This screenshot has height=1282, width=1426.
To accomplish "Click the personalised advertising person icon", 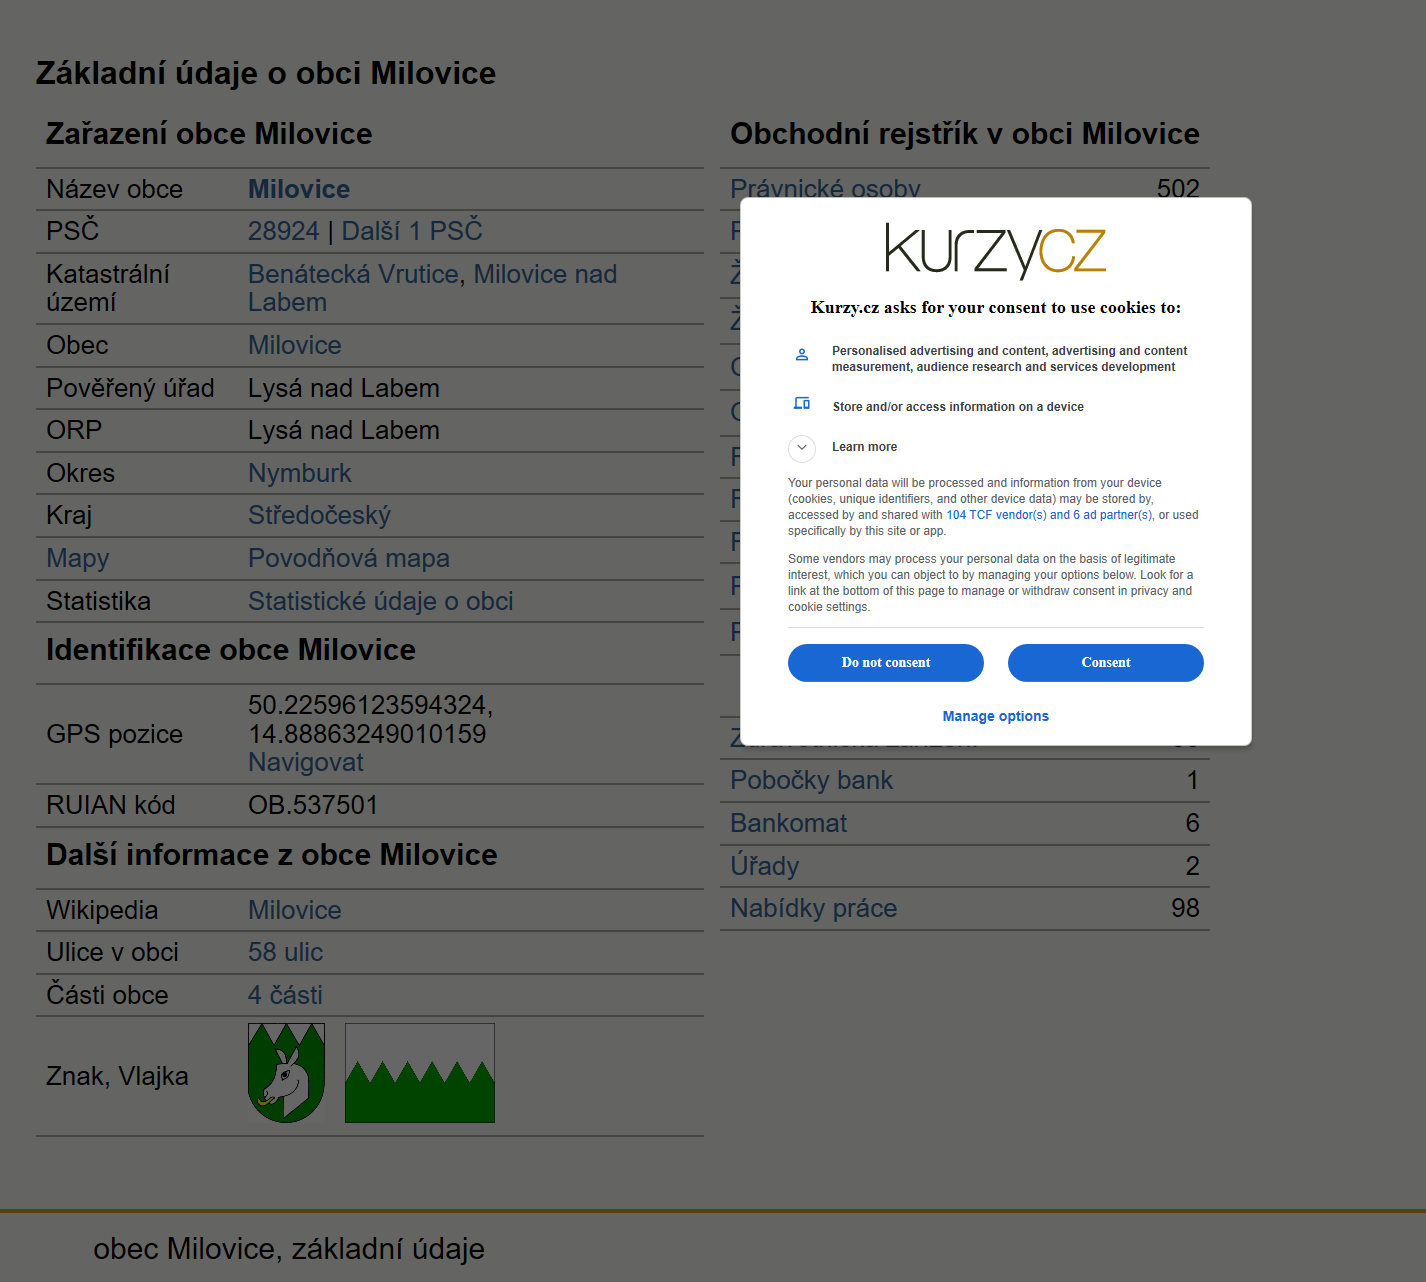I will [x=801, y=354].
